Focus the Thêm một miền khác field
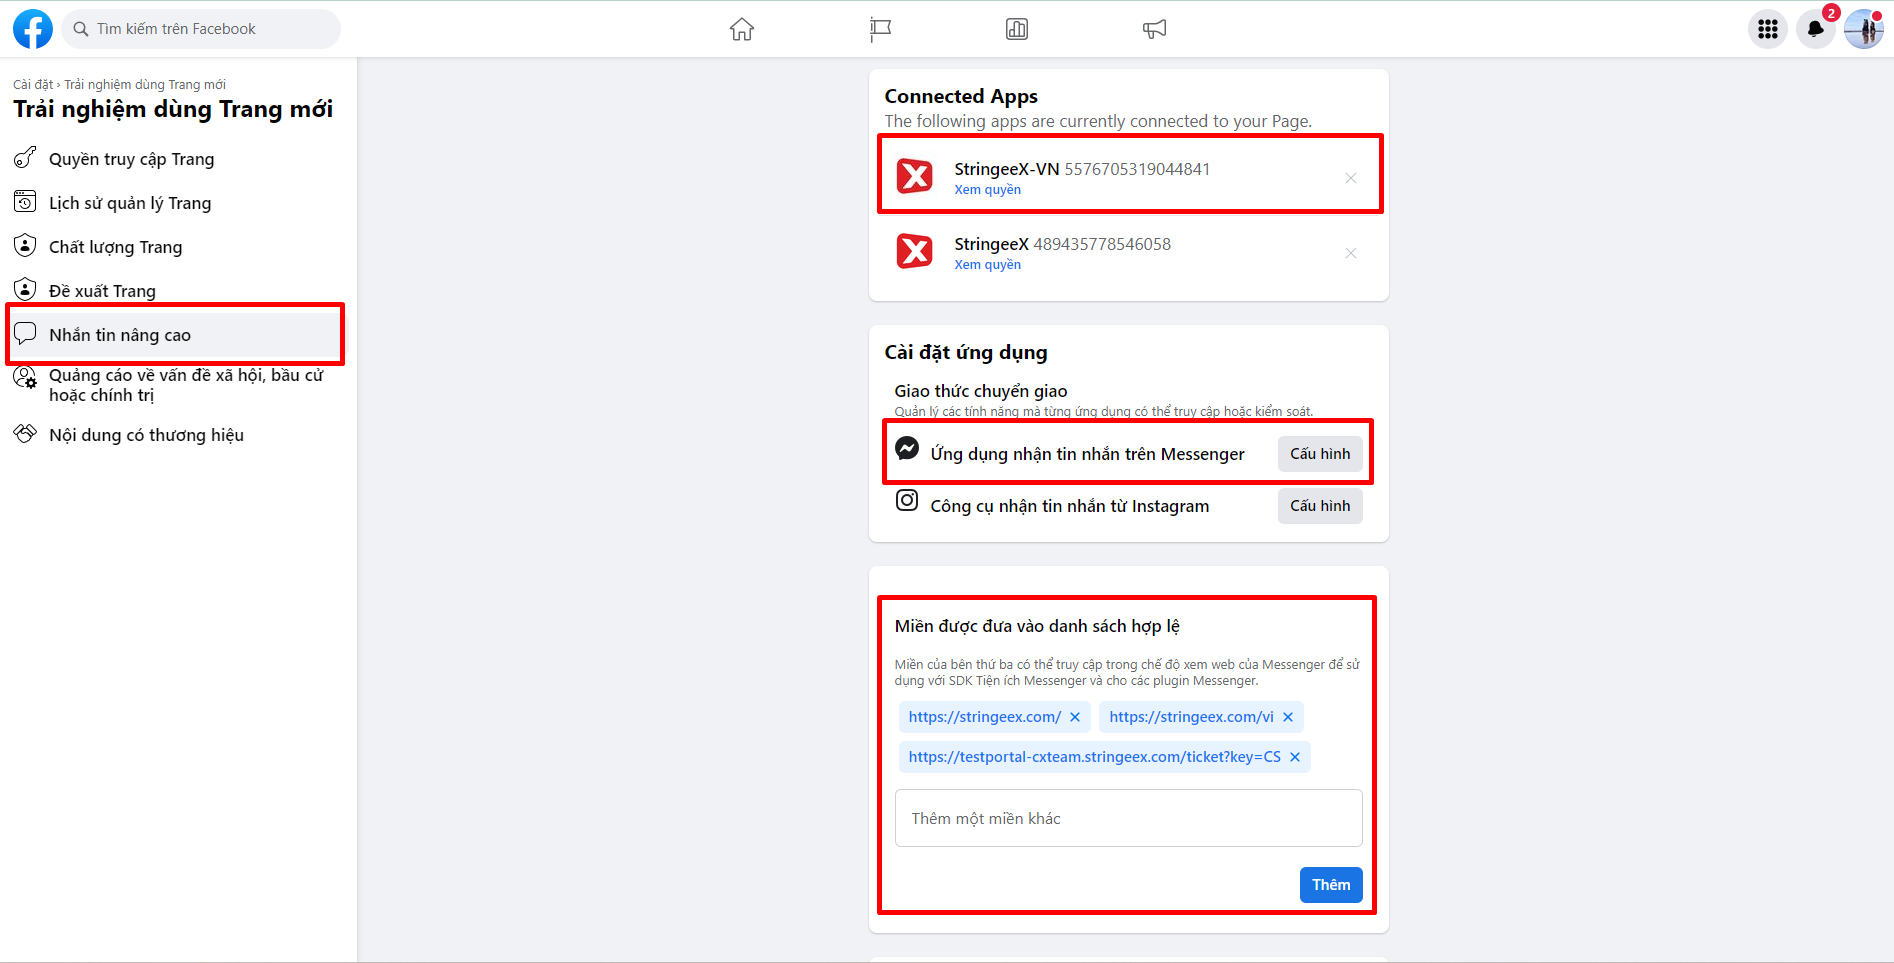 click(1128, 818)
